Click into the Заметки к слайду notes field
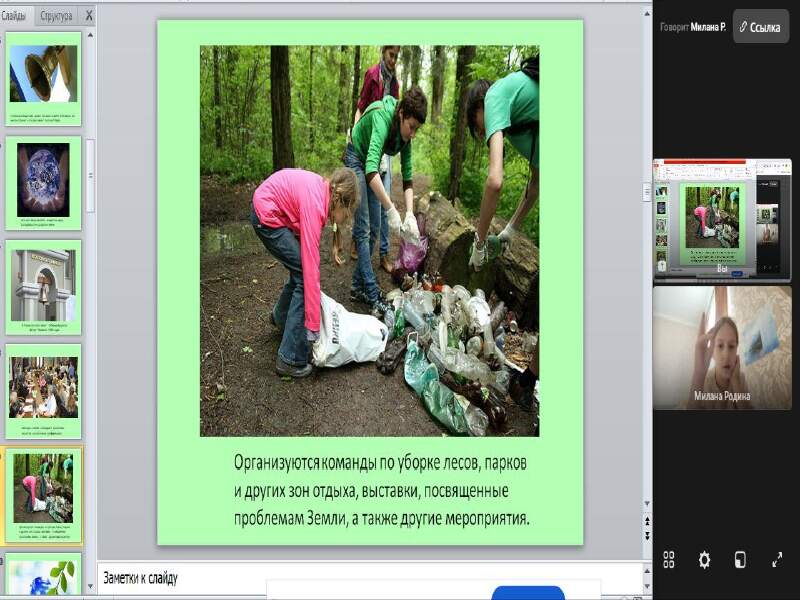The width and height of the screenshot is (800, 600). tap(370, 578)
